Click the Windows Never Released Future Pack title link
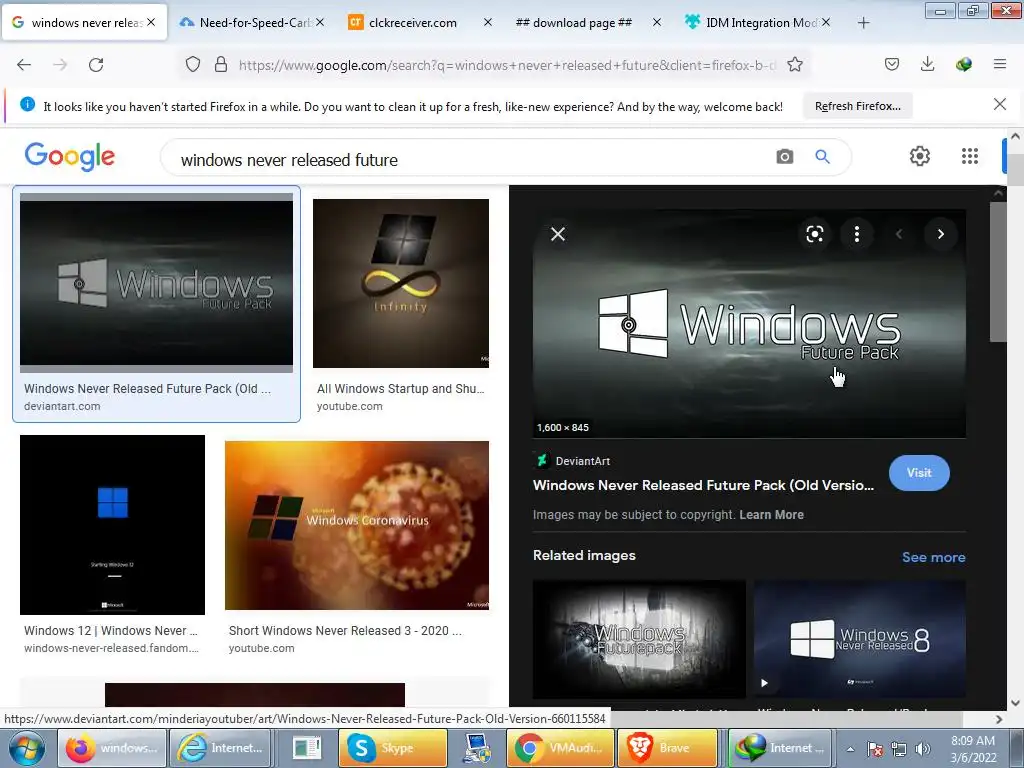Image resolution: width=1024 pixels, height=768 pixels. click(703, 485)
